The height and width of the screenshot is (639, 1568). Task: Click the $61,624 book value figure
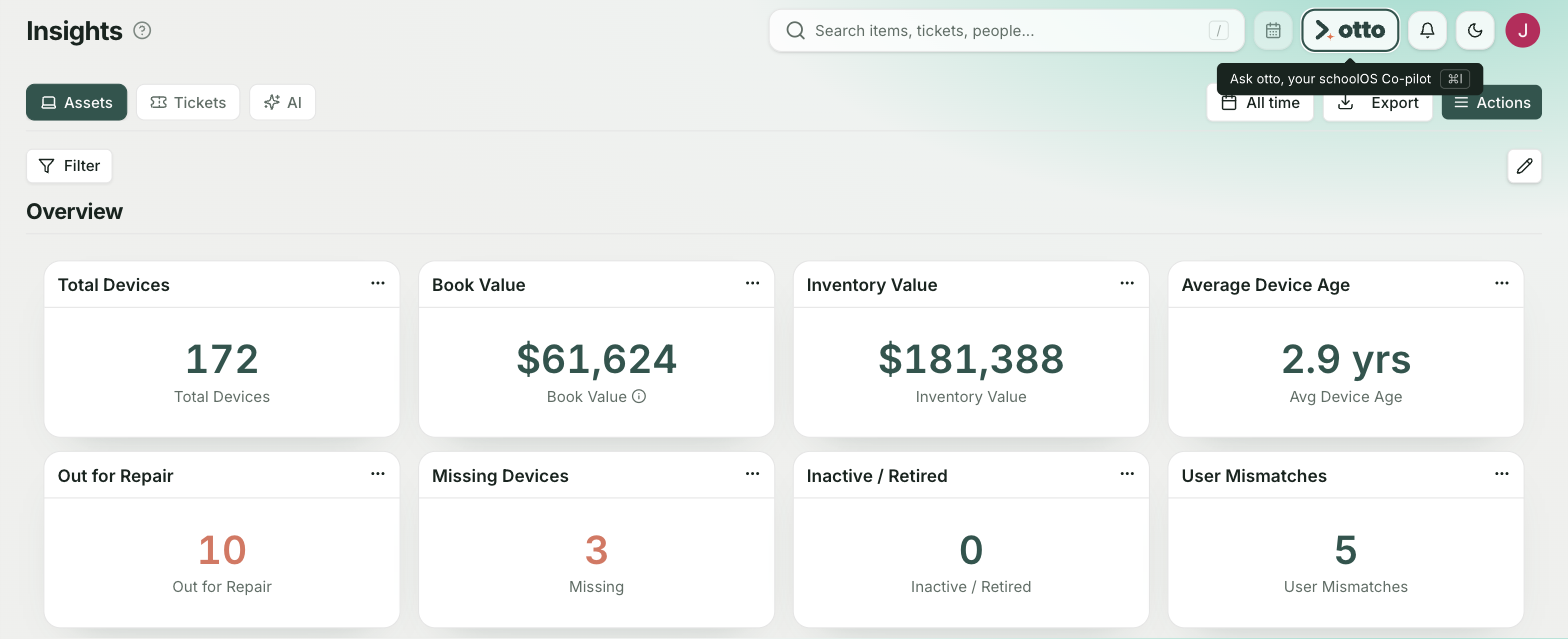point(597,359)
